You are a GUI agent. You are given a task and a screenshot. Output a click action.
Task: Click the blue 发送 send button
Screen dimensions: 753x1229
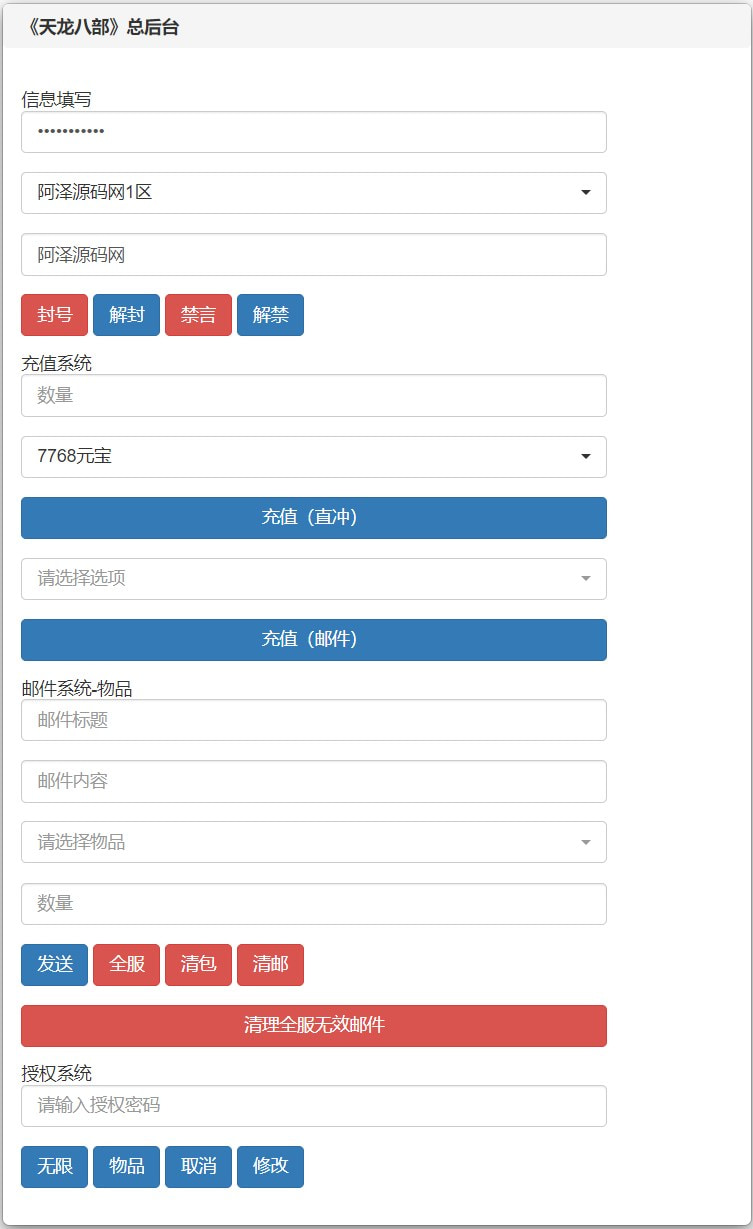(x=54, y=965)
